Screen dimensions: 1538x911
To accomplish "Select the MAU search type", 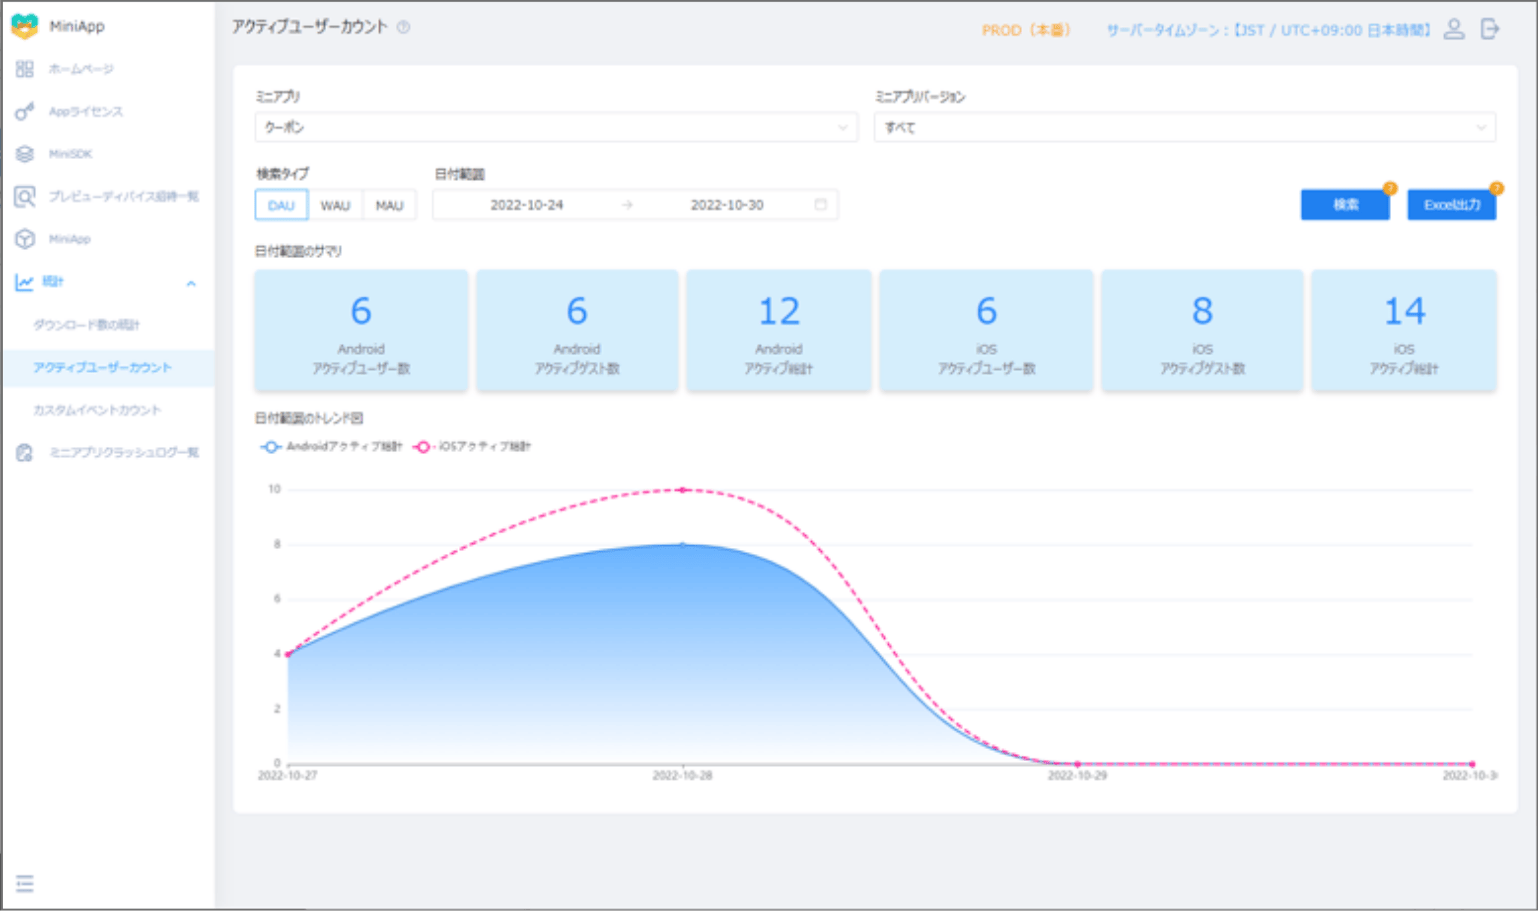I will [389, 205].
